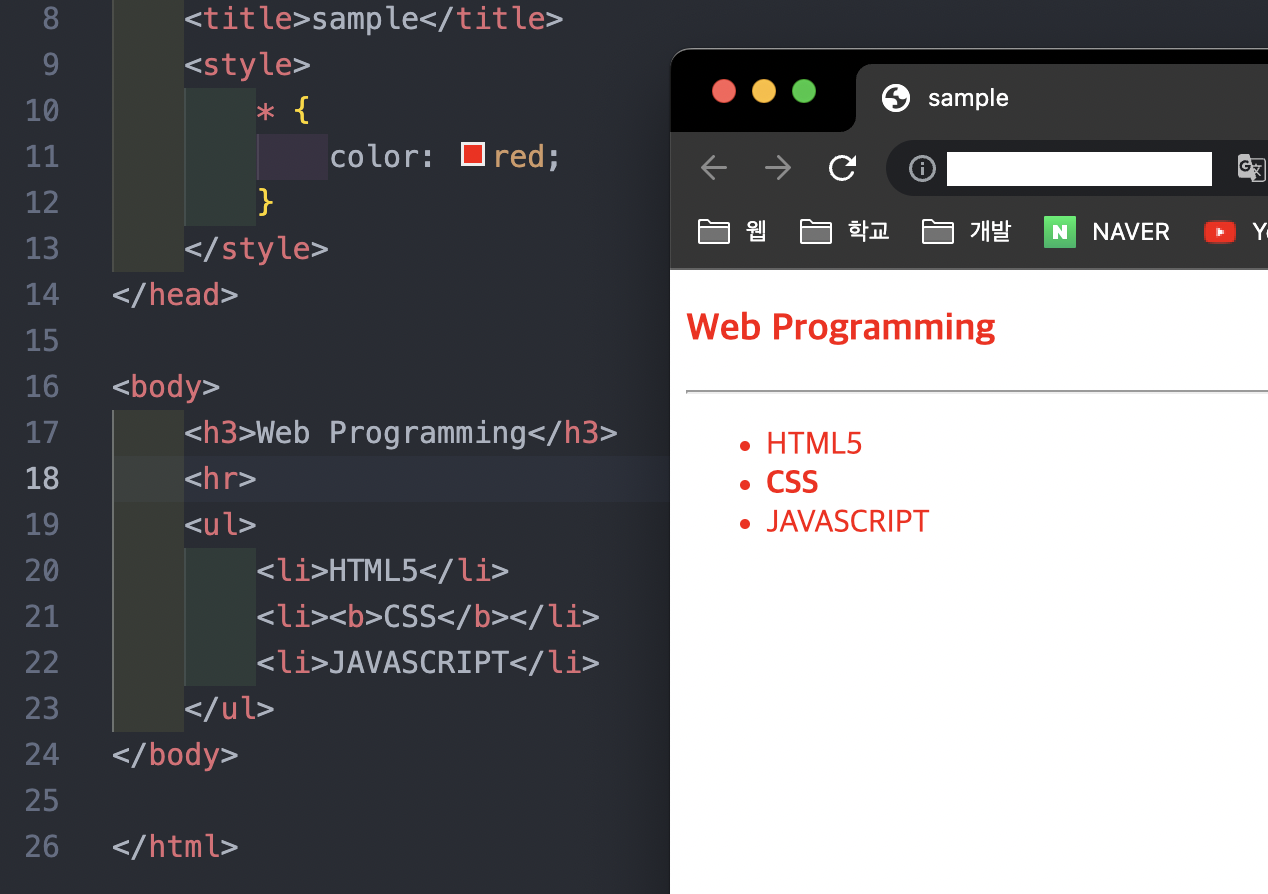Click line number 10 in editor gutter
Image resolution: width=1268 pixels, height=894 pixels.
(x=42, y=110)
